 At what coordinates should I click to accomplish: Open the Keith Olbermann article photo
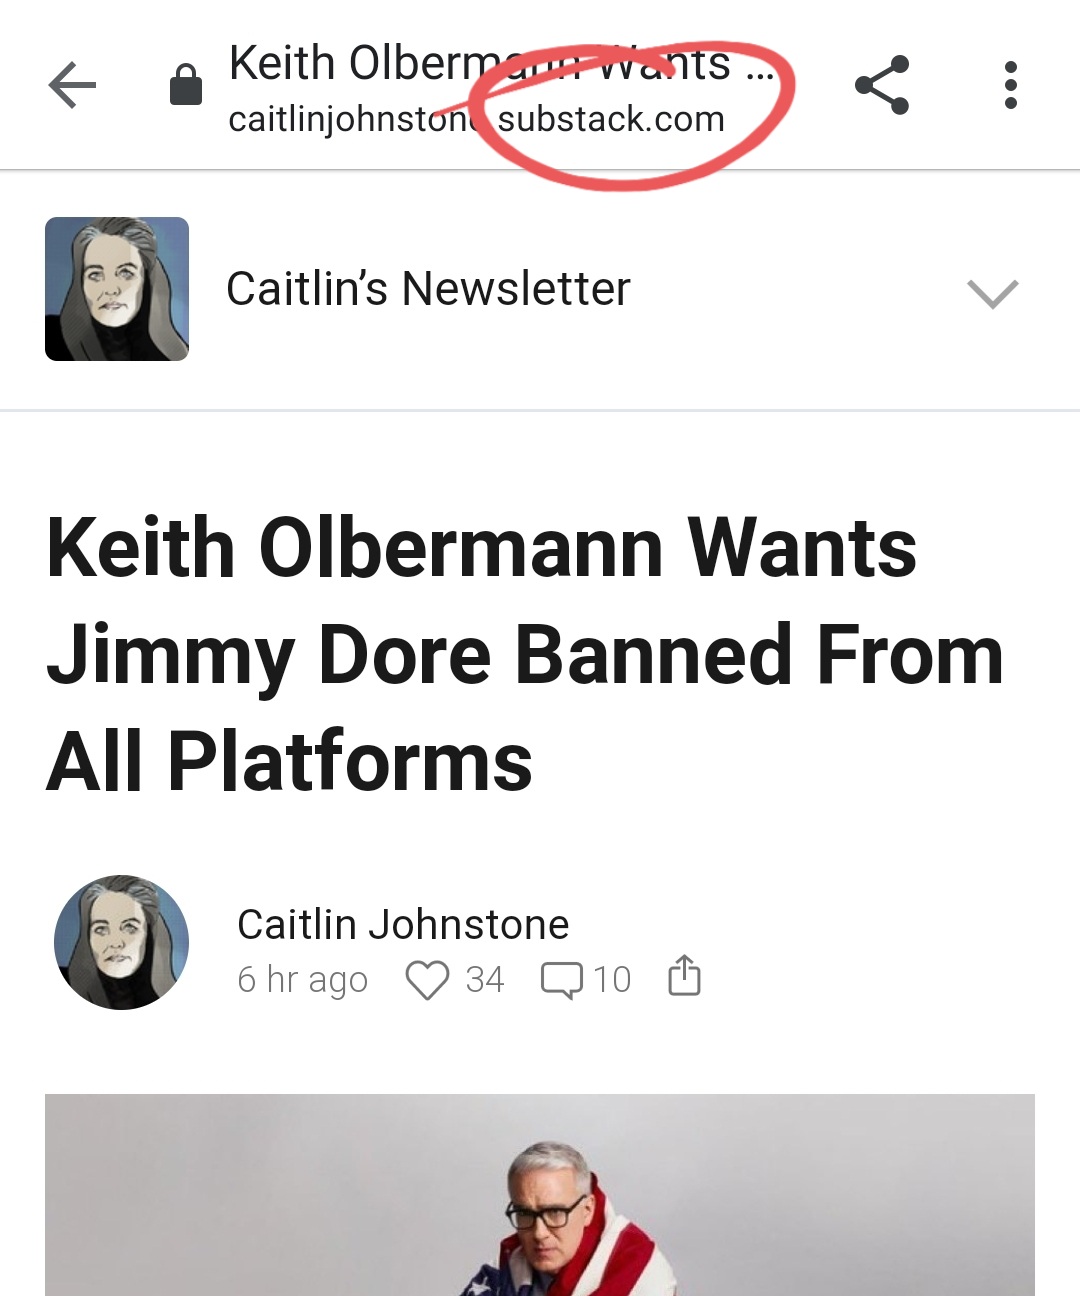(540, 1195)
